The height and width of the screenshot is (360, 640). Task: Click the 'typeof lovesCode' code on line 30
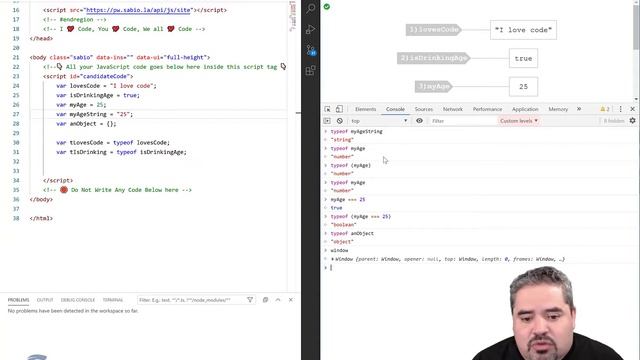pos(141,142)
